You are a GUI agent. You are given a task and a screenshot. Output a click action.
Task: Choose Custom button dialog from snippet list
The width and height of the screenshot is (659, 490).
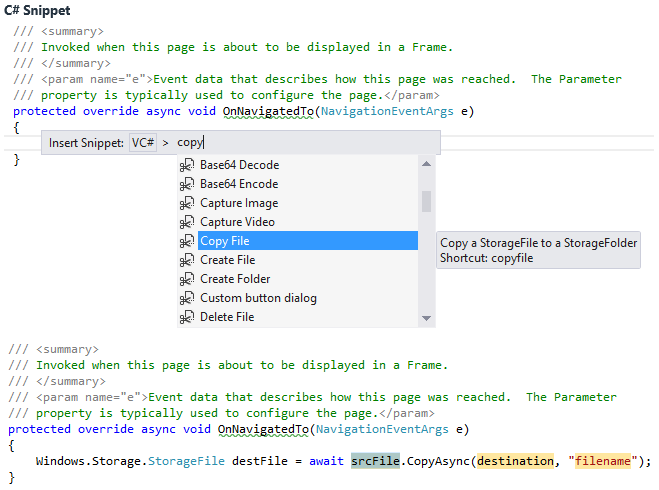tap(258, 298)
